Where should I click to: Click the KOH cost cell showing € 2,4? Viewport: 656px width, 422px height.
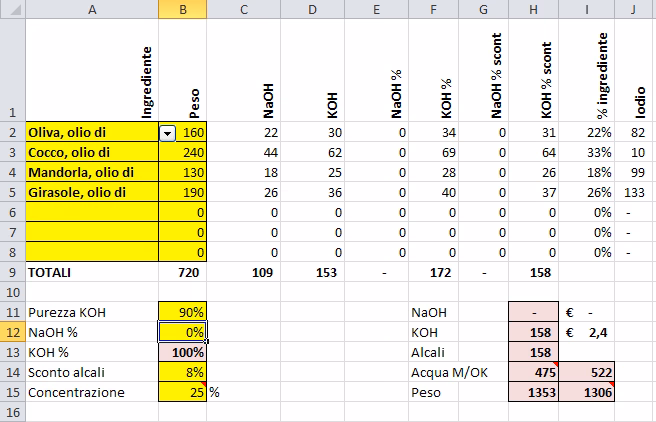tap(585, 332)
